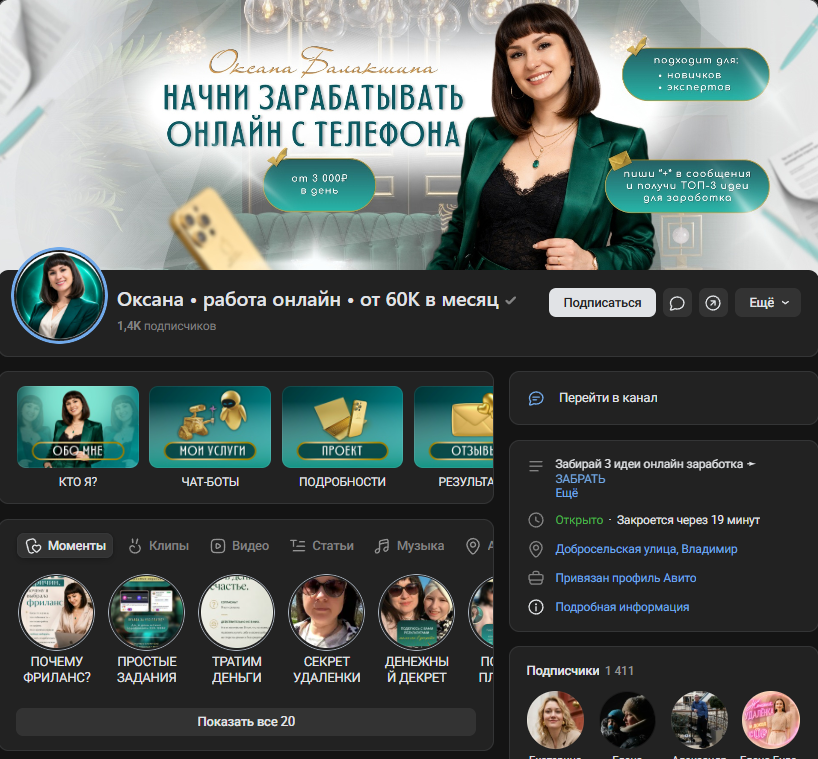Click the briefcase icon beside Авито profile
818x759 pixels.
pos(536,578)
